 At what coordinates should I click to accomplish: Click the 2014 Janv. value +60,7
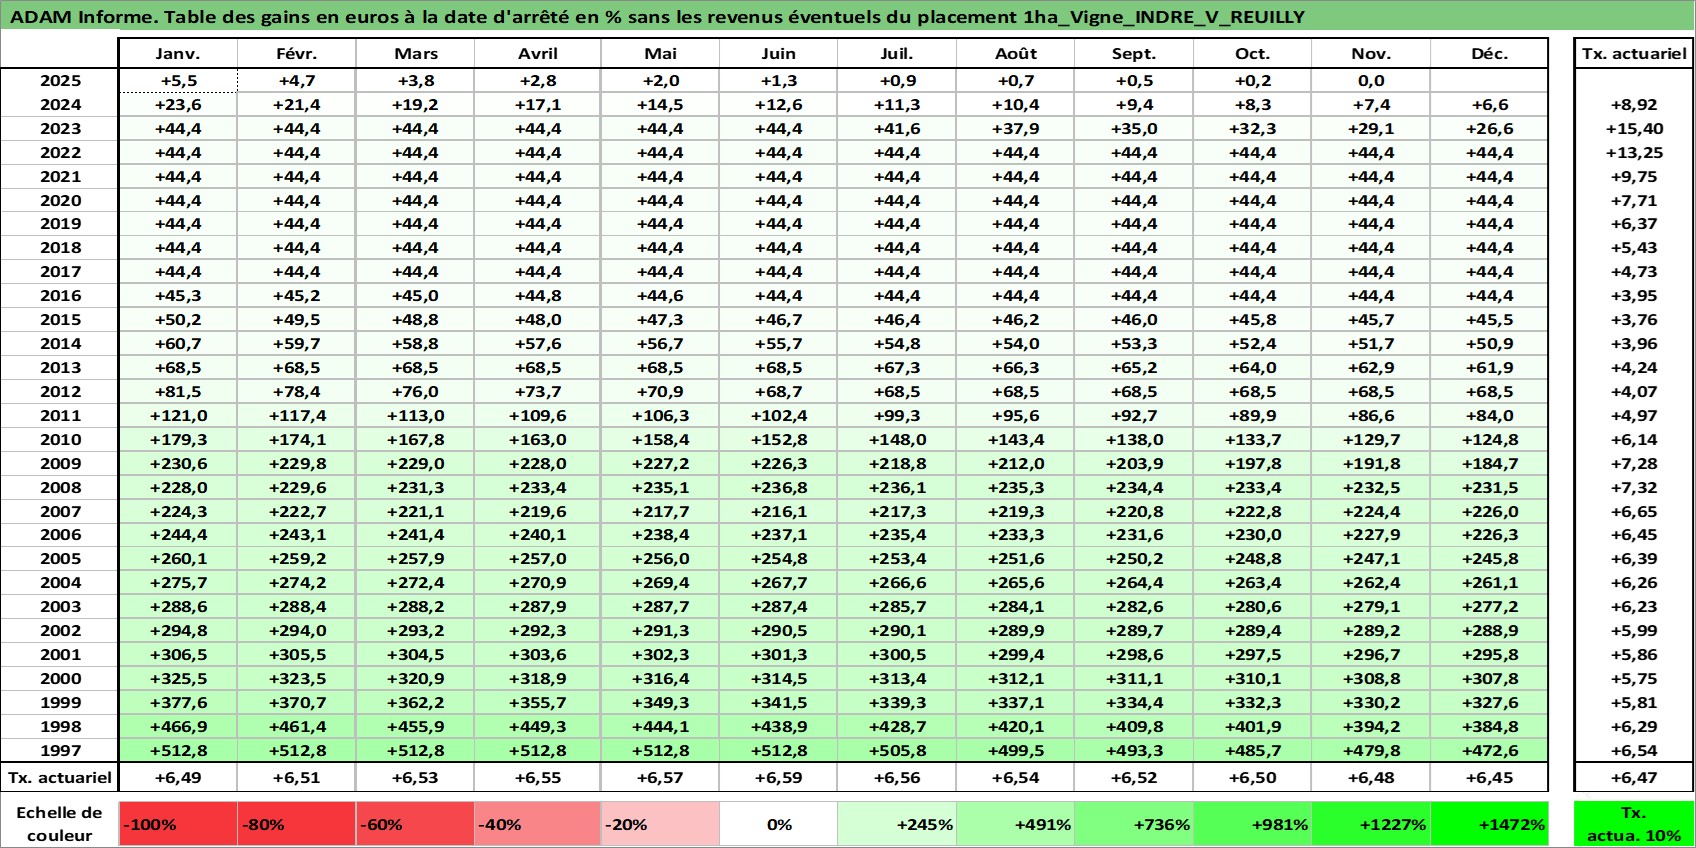point(178,343)
